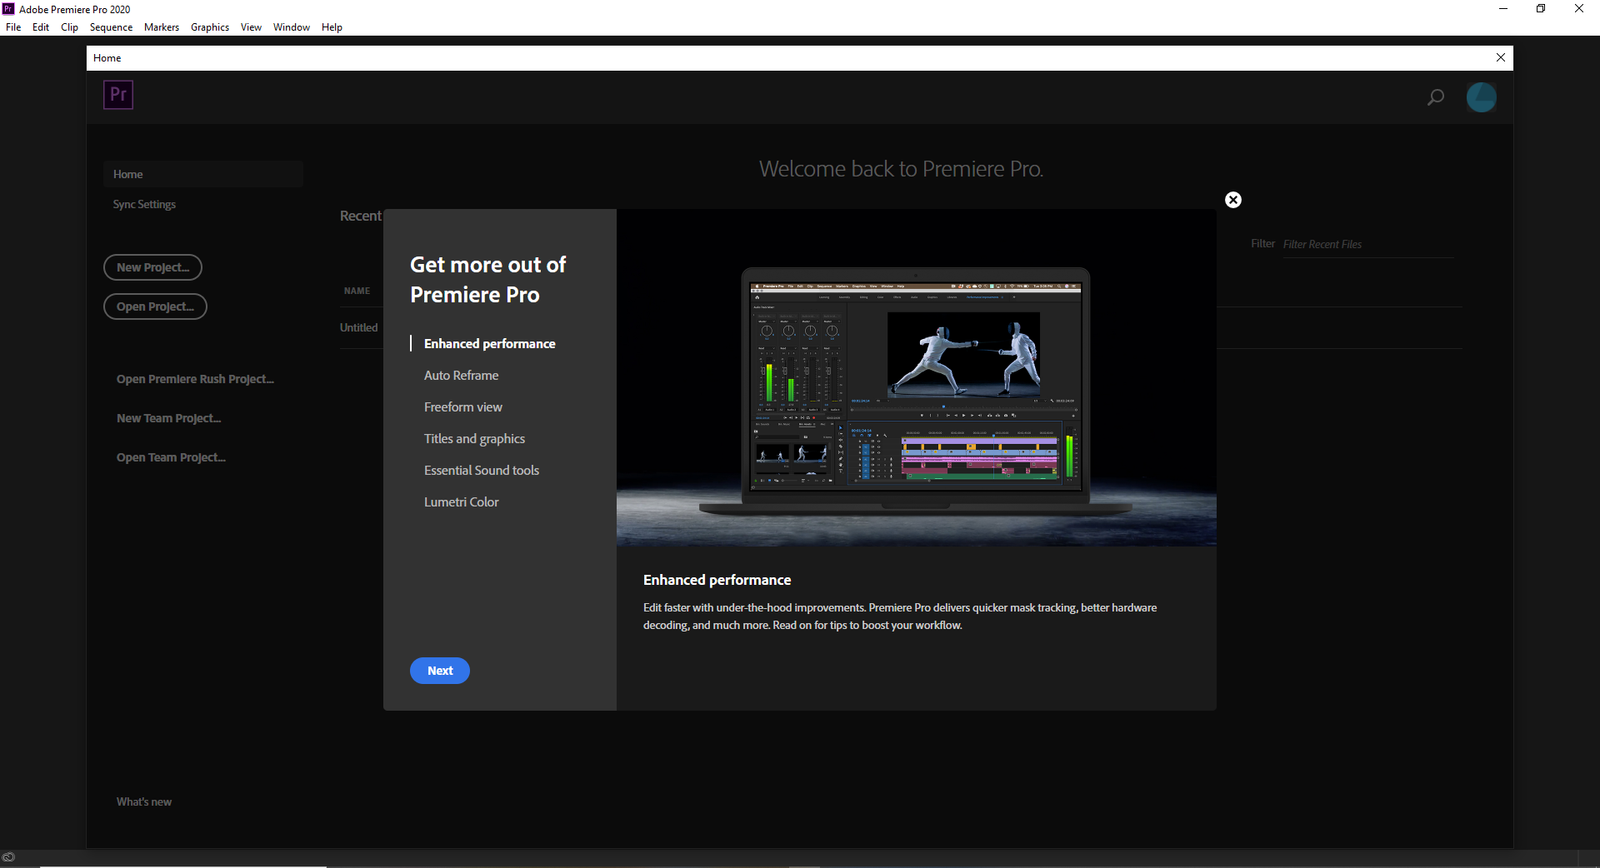Select Lumetri Color feature item
This screenshot has width=1600, height=868.
tap(461, 502)
